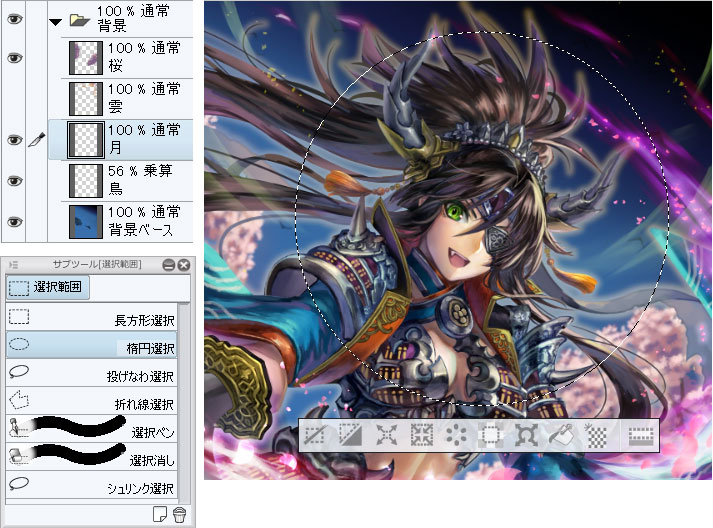Open selection launcher settings icon
Image resolution: width=713 pixels, height=528 pixels.
coord(641,436)
